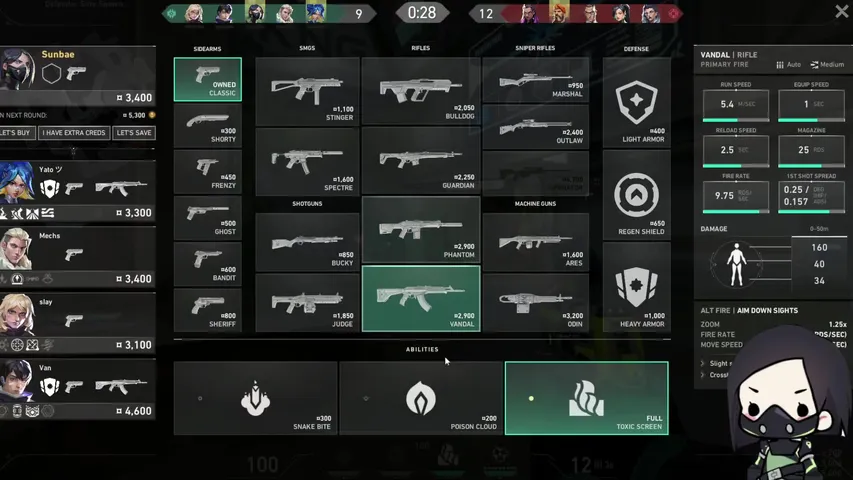This screenshot has width=853, height=480.
Task: Click the MACHINE GUNS category header
Action: [x=535, y=204]
